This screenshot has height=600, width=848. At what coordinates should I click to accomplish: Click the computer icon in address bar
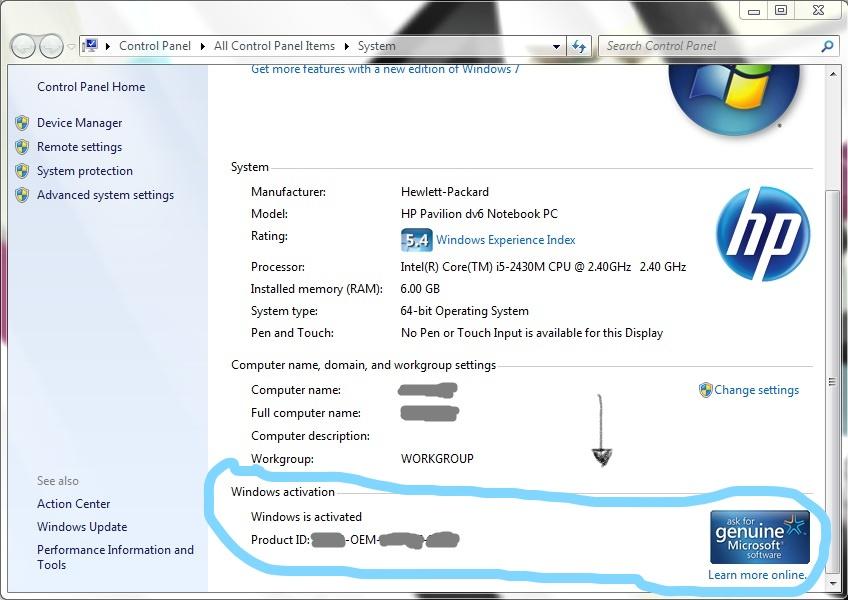pyautogui.click(x=91, y=46)
